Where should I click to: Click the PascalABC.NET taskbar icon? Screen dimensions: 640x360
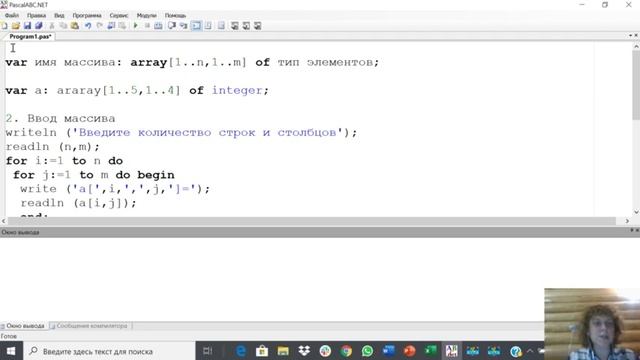tap(451, 351)
